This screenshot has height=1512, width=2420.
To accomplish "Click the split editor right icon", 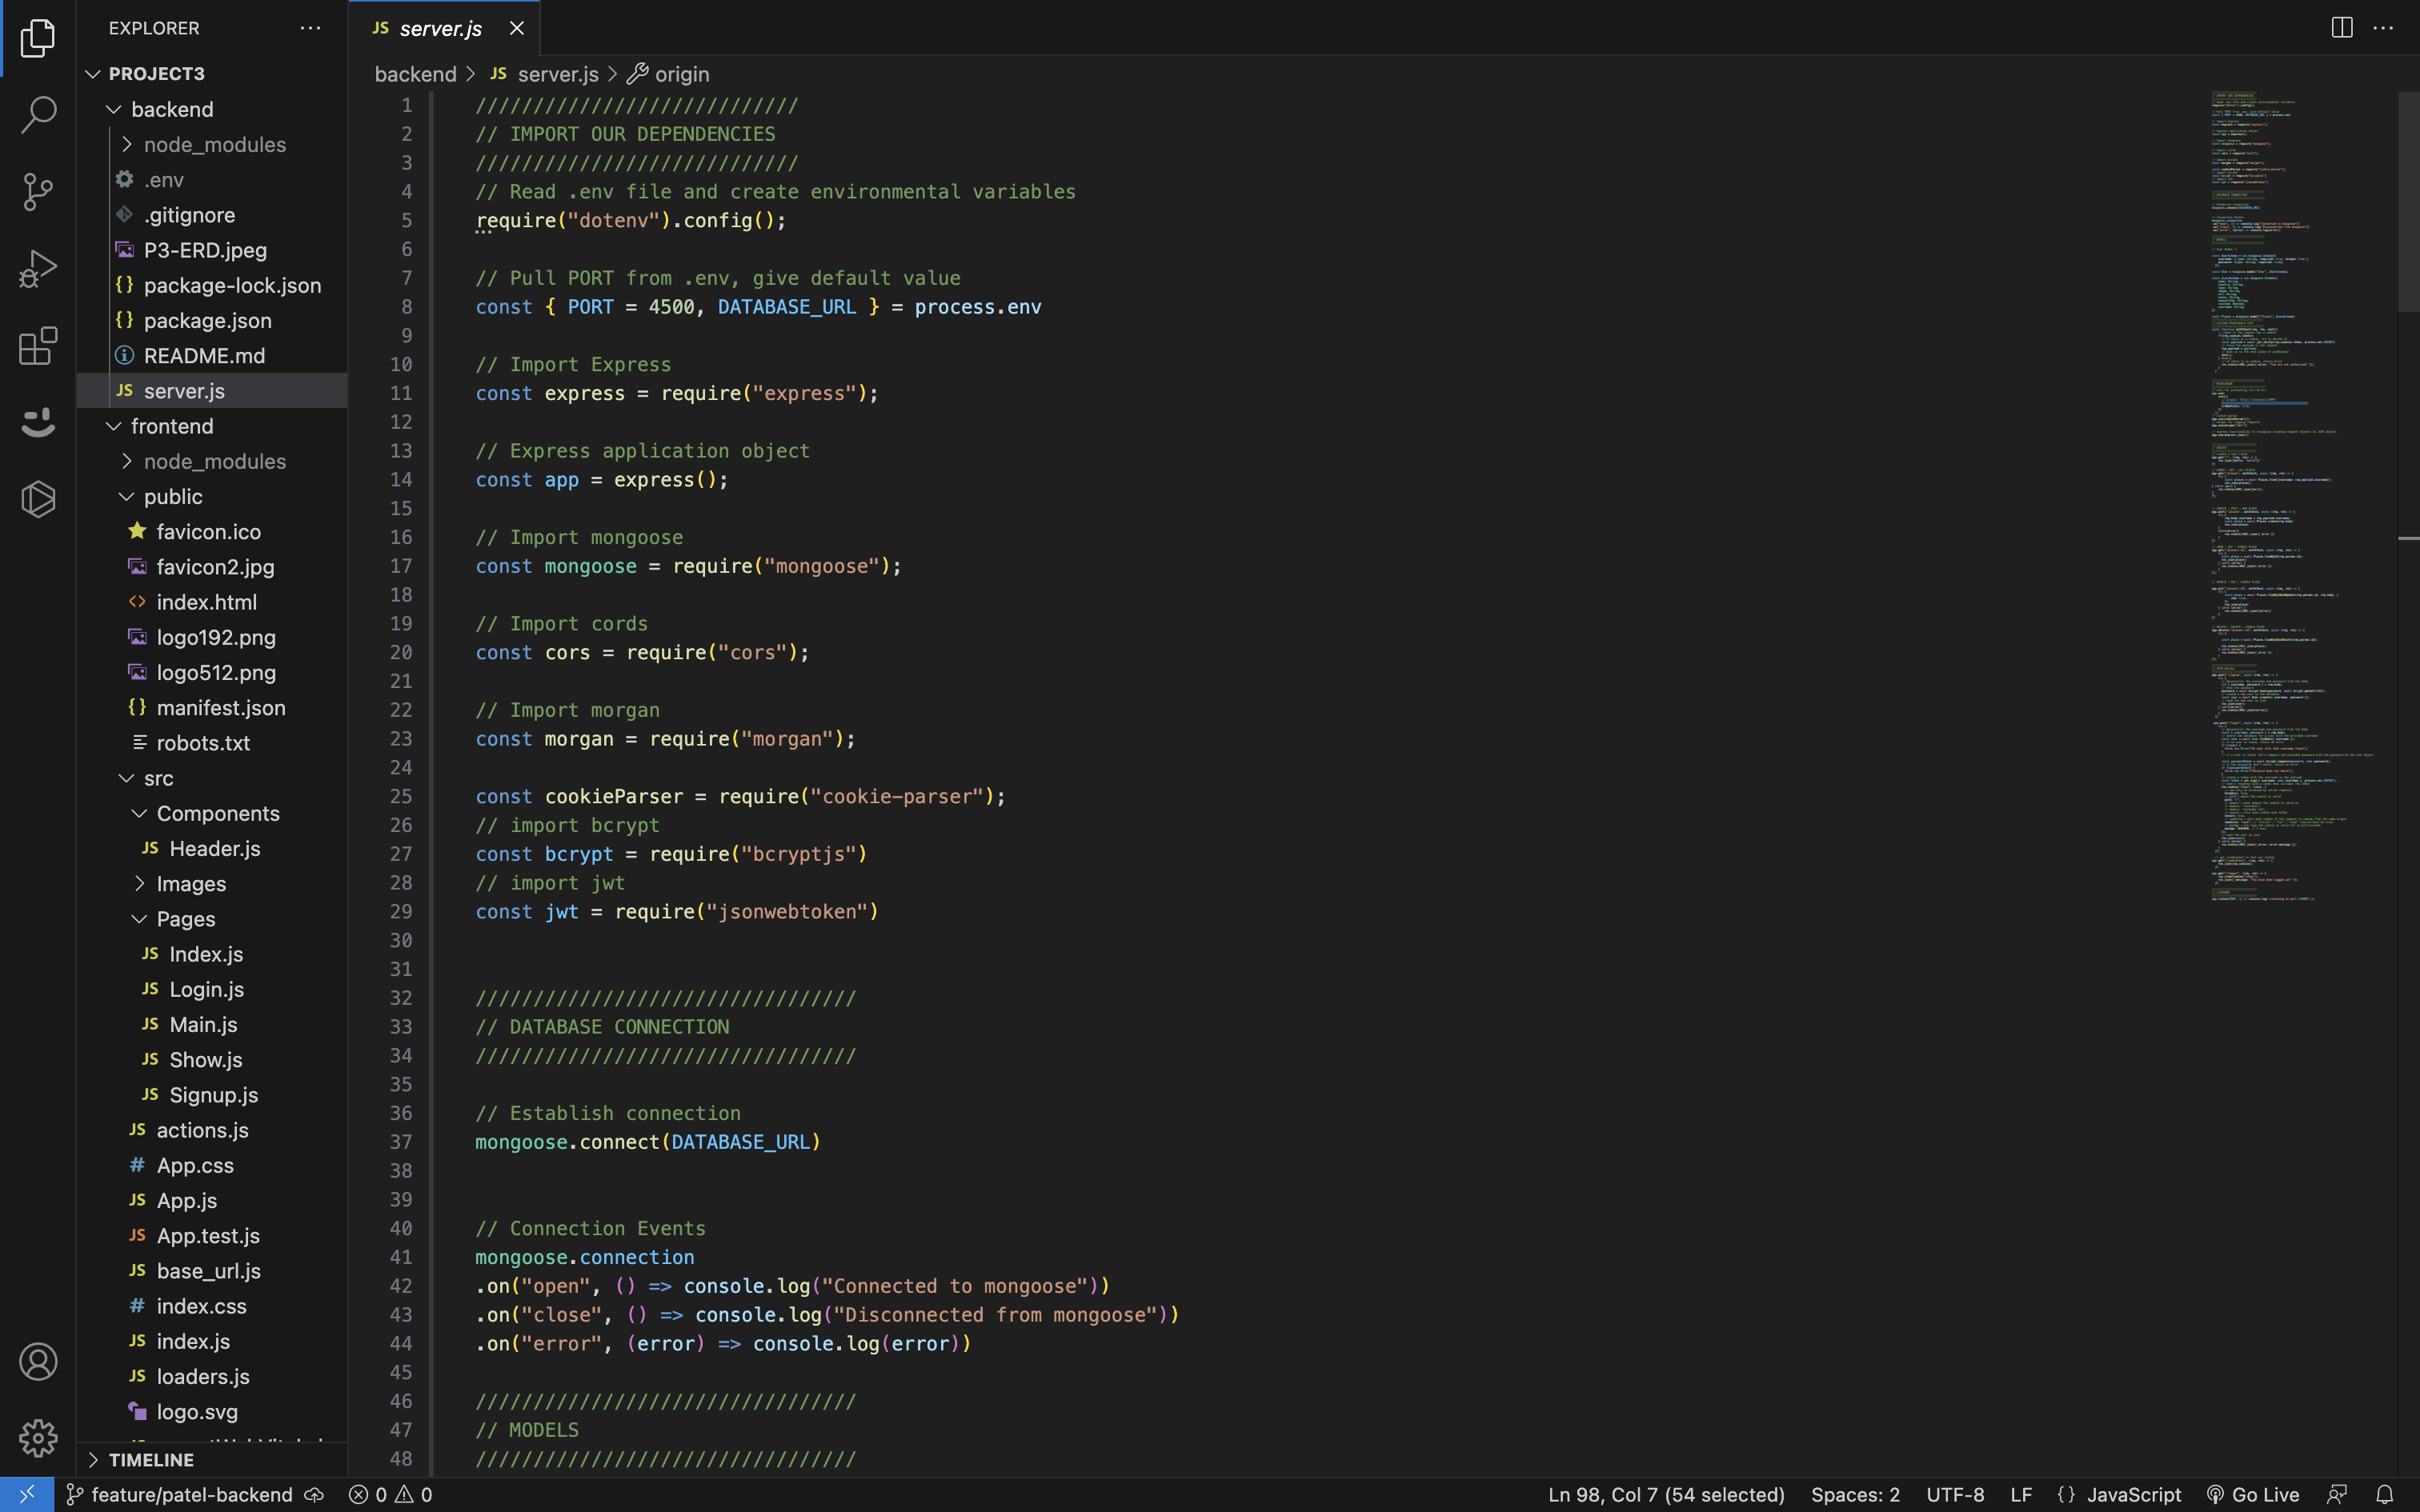I will [x=2341, y=28].
